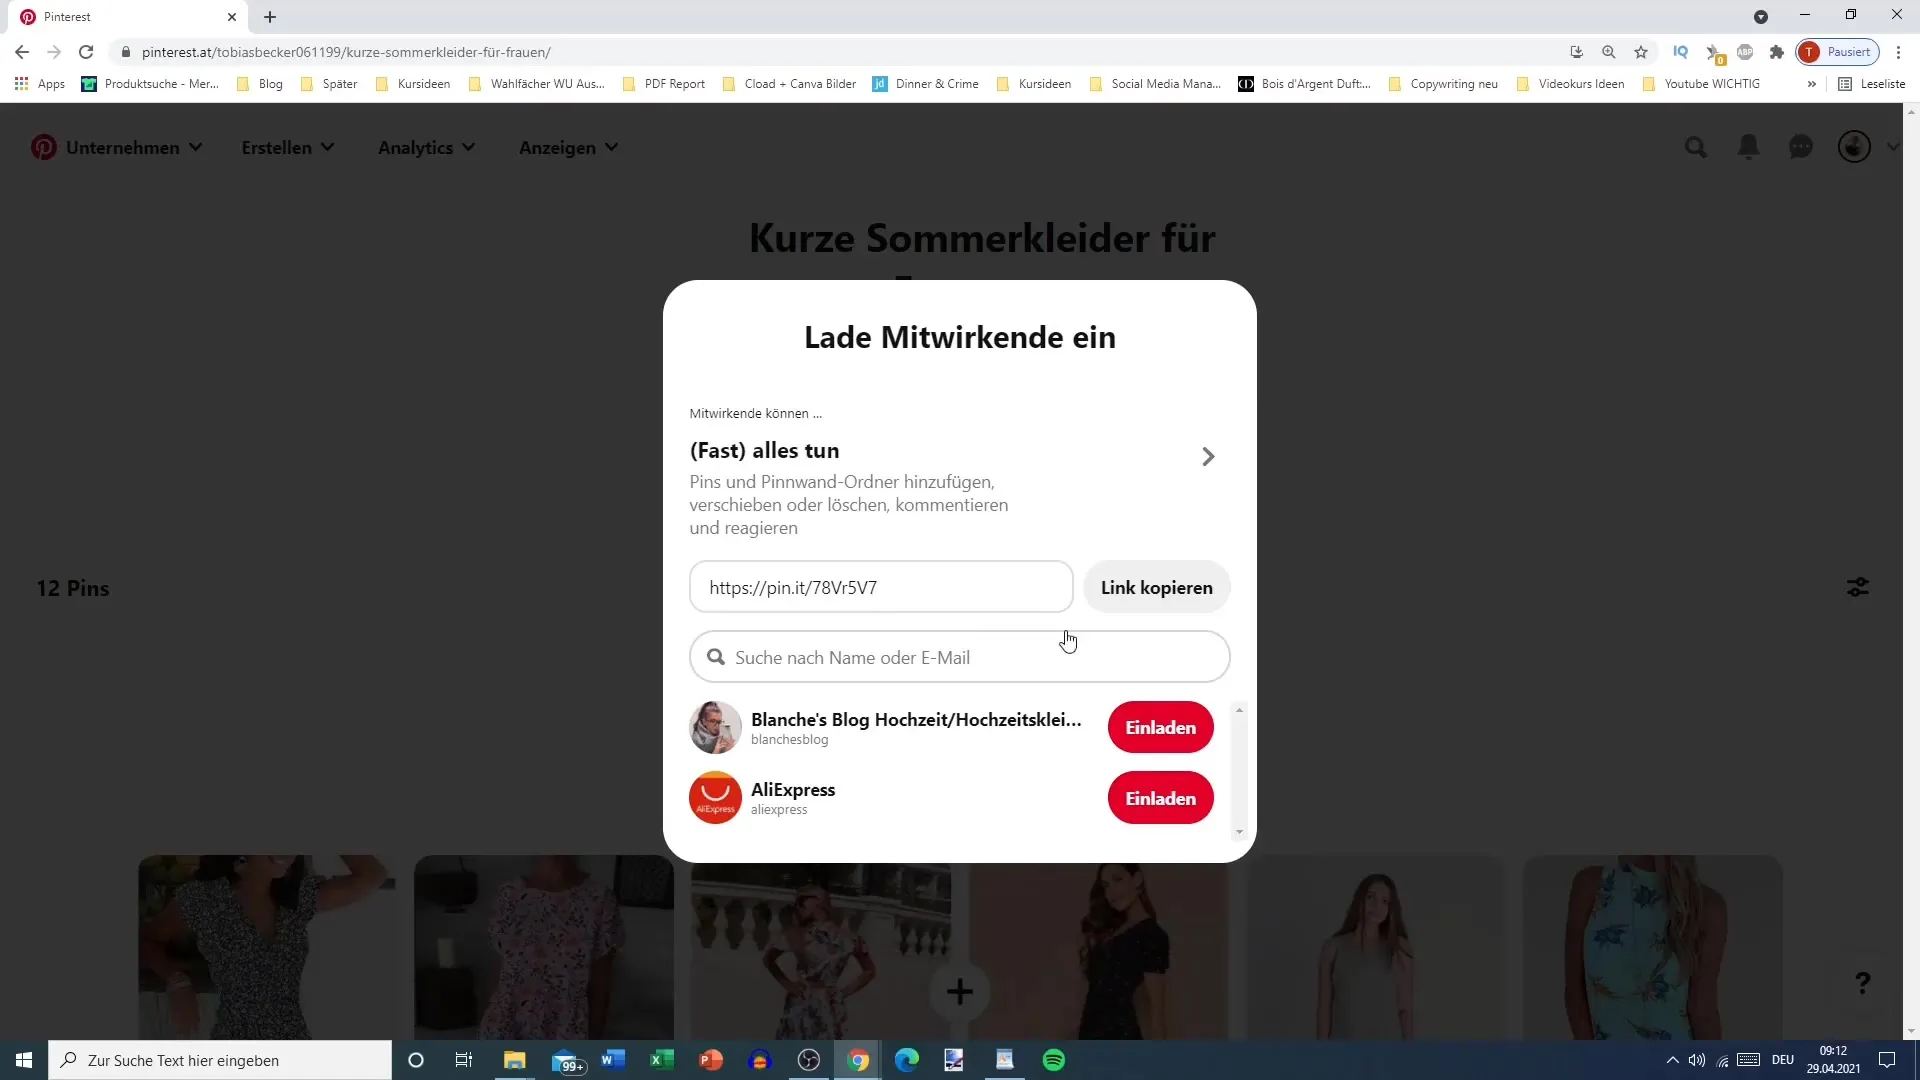Open board filter sliders icon
Screen dimensions: 1920x1080
1857,587
